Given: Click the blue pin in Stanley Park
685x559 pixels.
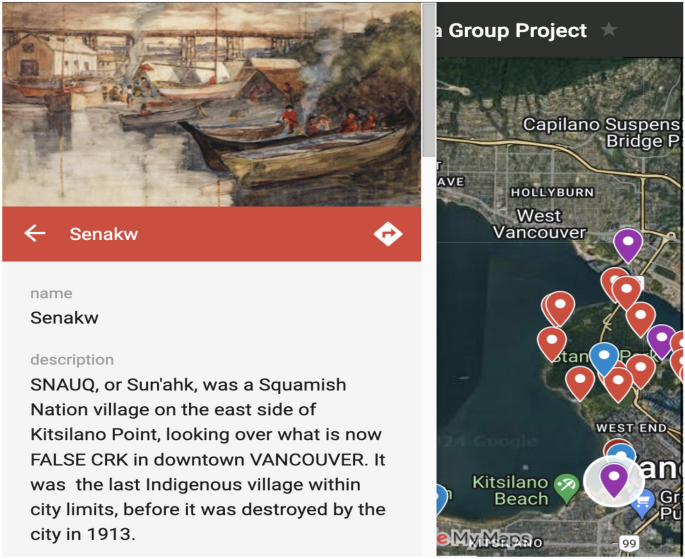Looking at the screenshot, I should [604, 359].
